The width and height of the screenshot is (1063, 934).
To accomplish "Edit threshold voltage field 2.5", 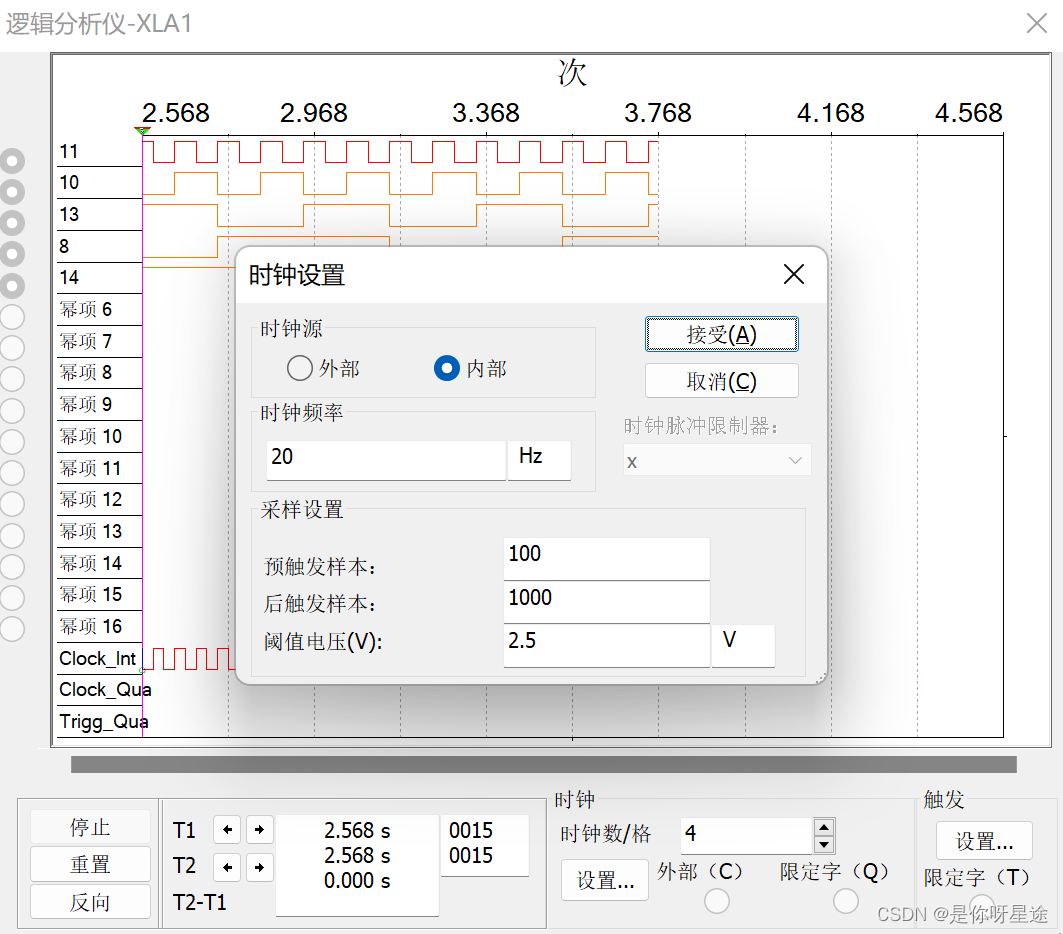I will 606,645.
